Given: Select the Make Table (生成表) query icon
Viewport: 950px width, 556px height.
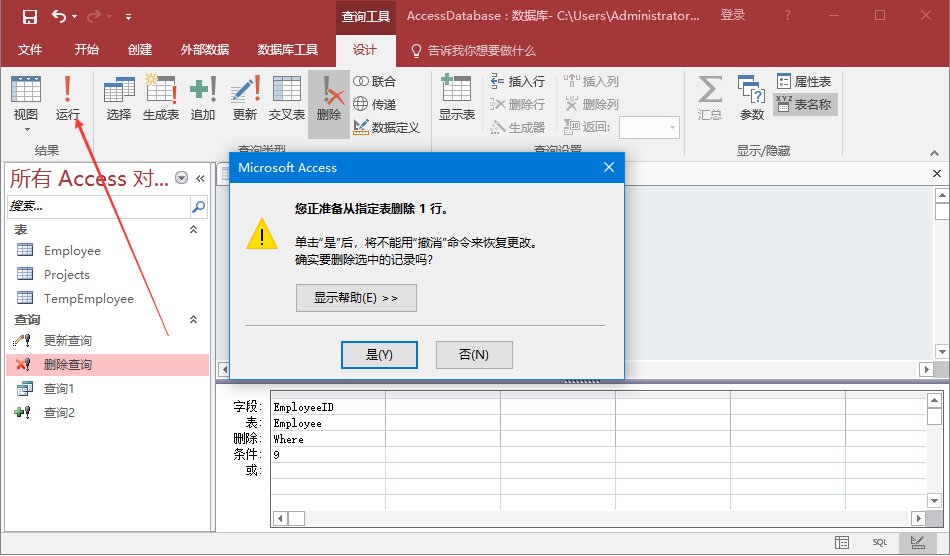Looking at the screenshot, I should [x=160, y=98].
